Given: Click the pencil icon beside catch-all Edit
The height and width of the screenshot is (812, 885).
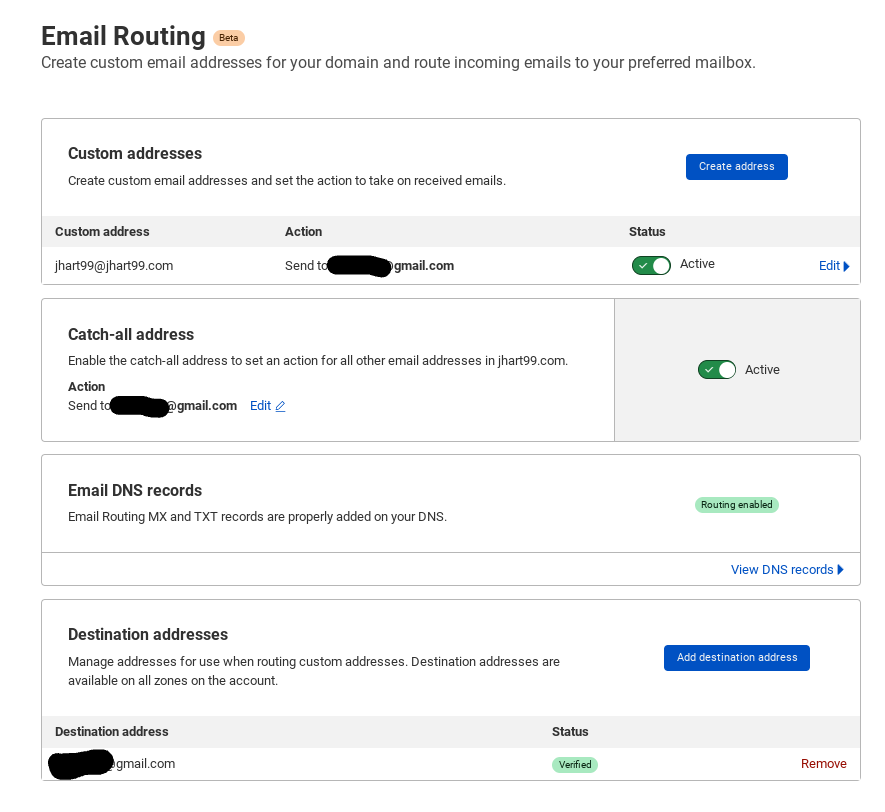Looking at the screenshot, I should pyautogui.click(x=280, y=407).
